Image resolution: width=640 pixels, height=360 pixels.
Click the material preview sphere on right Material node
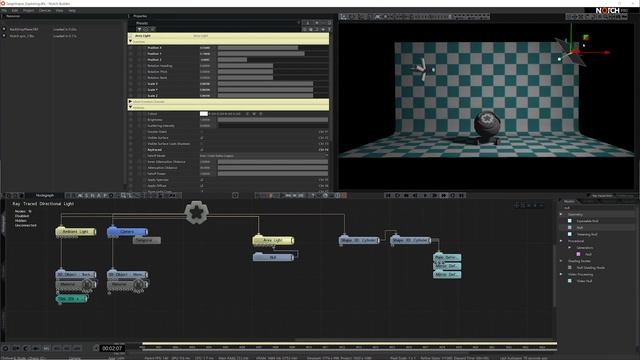coord(139,284)
